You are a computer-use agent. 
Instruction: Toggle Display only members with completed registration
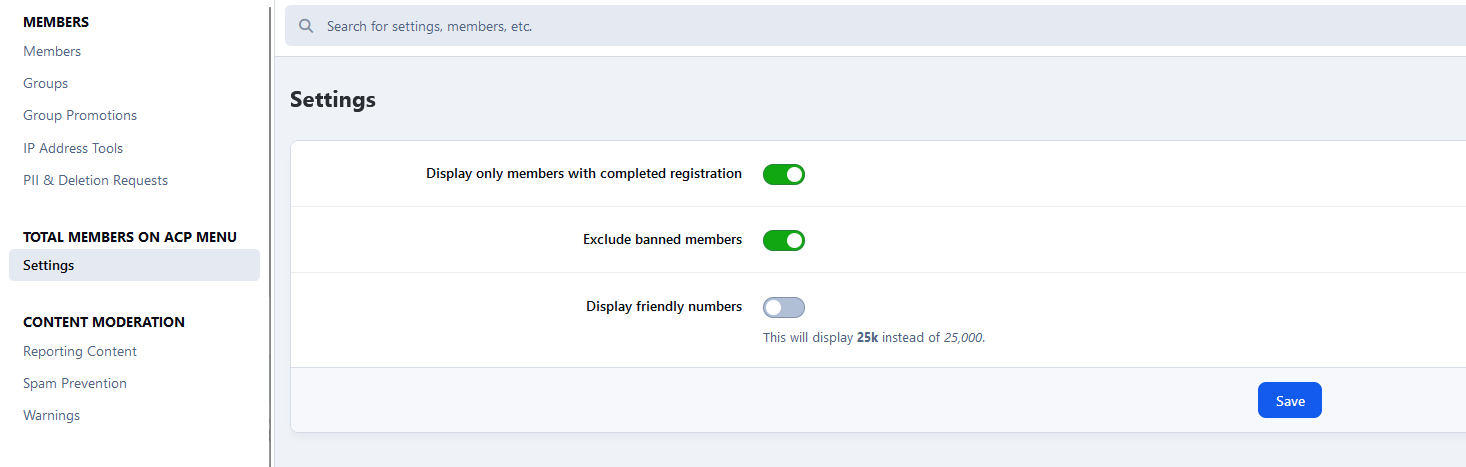(784, 174)
